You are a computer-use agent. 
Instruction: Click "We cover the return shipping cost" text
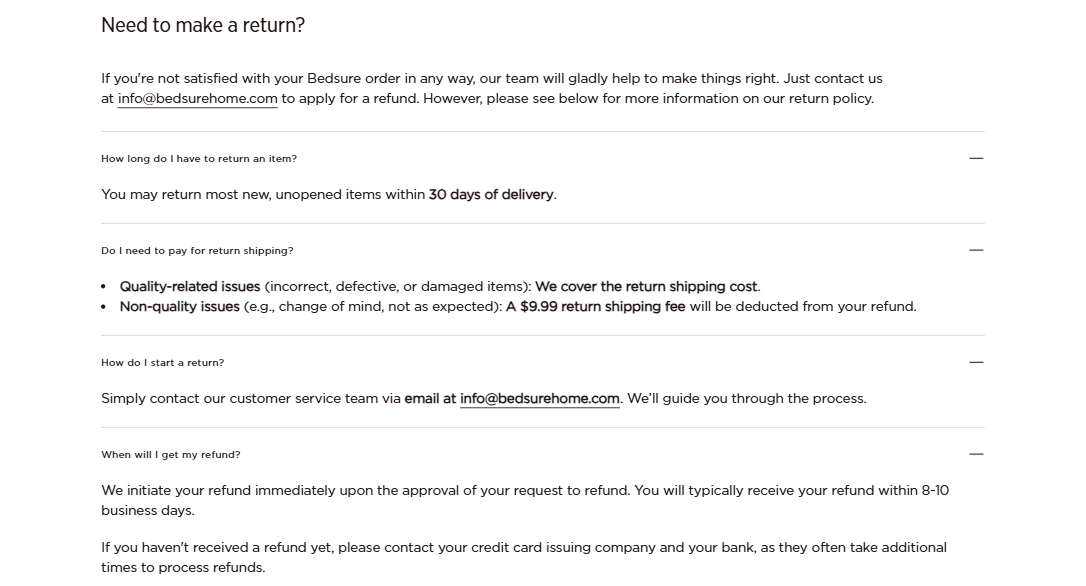pyautogui.click(x=646, y=286)
